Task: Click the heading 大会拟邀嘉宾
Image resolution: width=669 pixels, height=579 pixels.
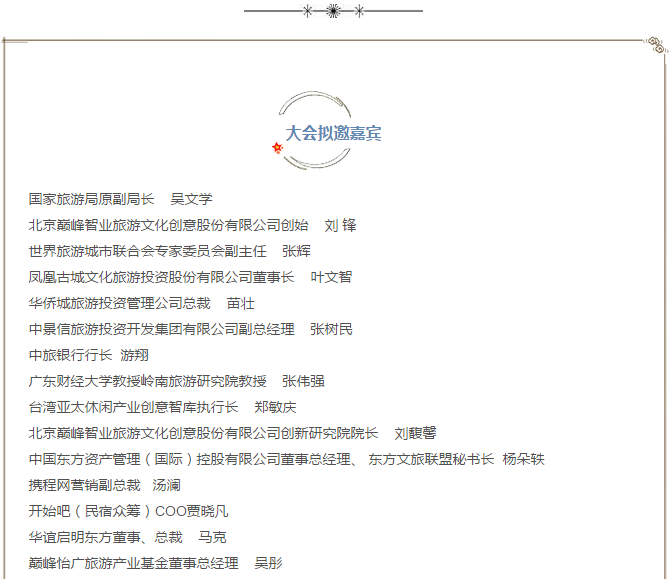Action: pyautogui.click(x=333, y=133)
